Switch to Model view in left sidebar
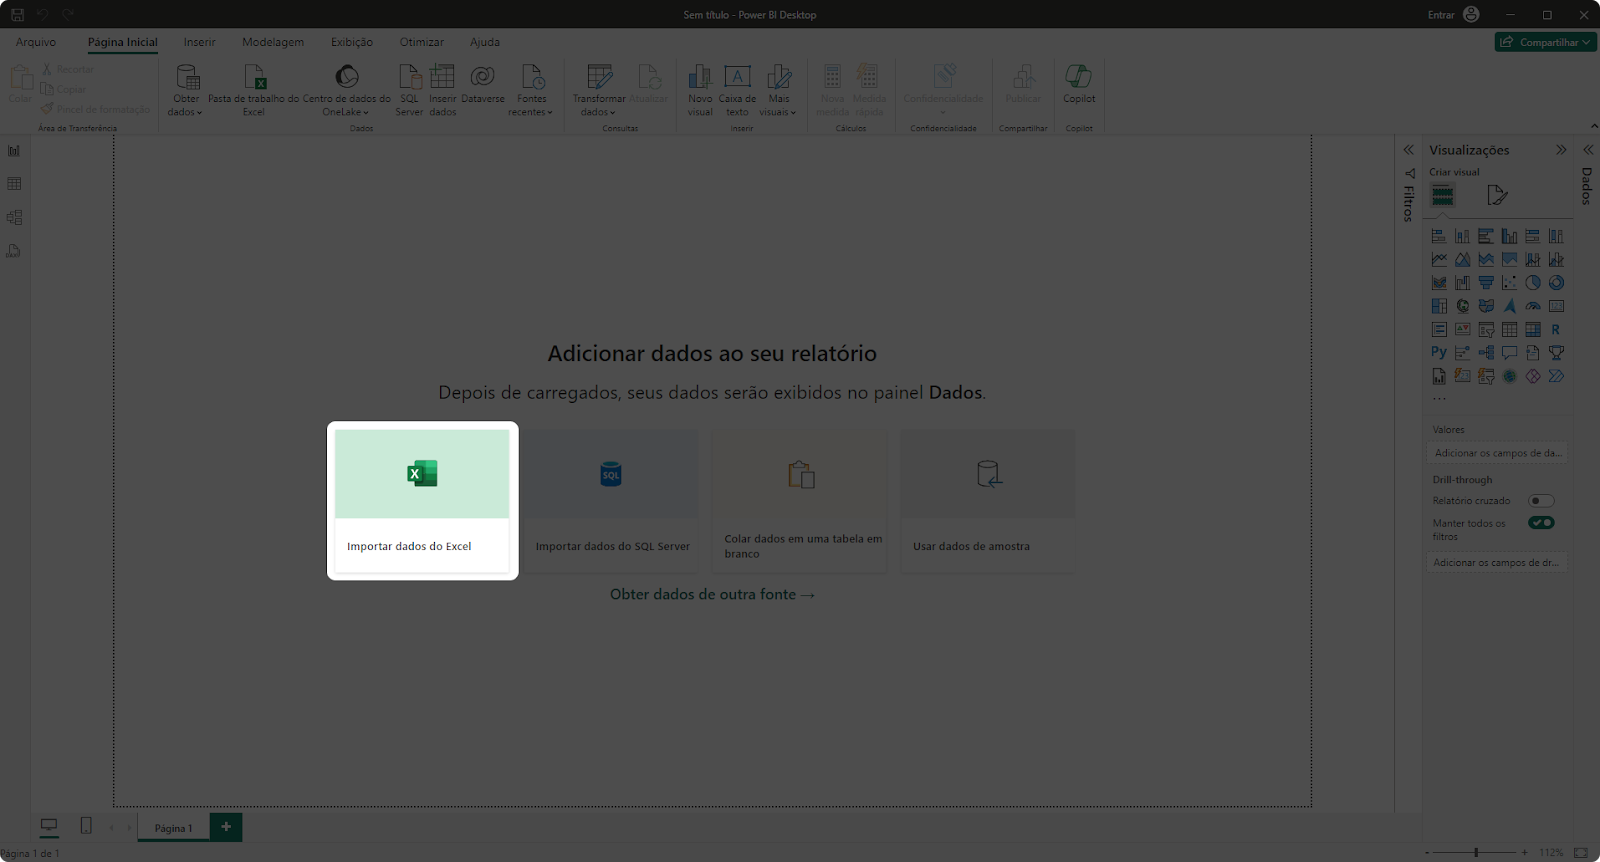Image resolution: width=1600 pixels, height=862 pixels. click(x=14, y=217)
